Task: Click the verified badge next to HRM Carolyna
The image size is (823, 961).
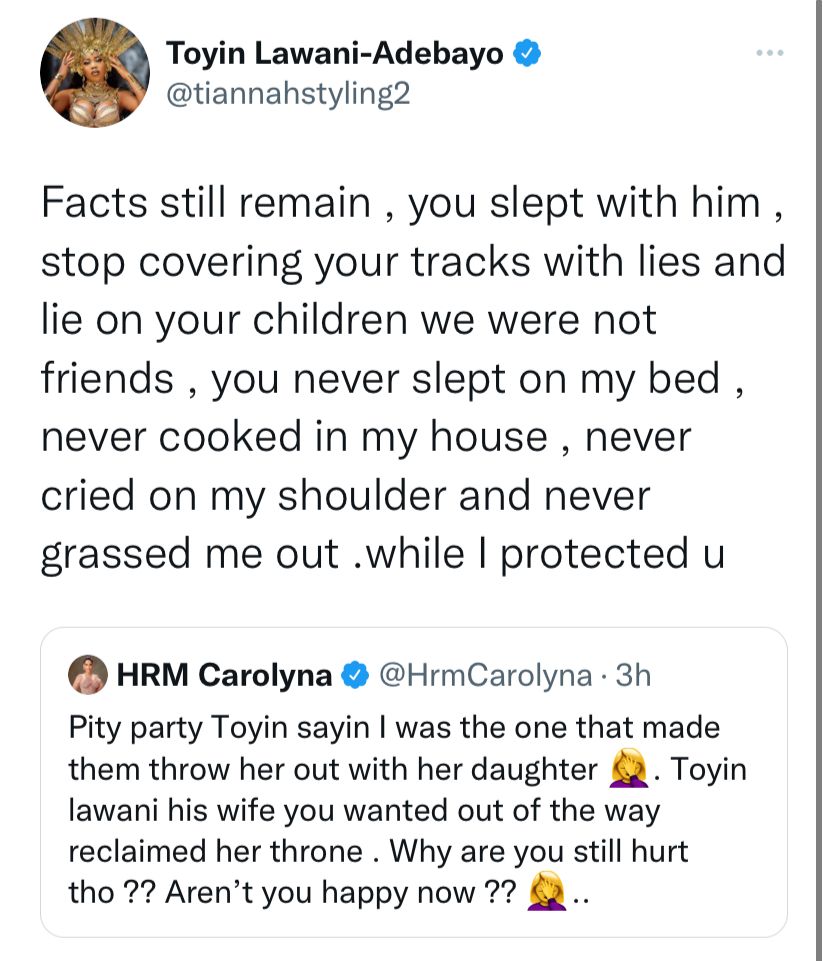Action: [x=355, y=675]
